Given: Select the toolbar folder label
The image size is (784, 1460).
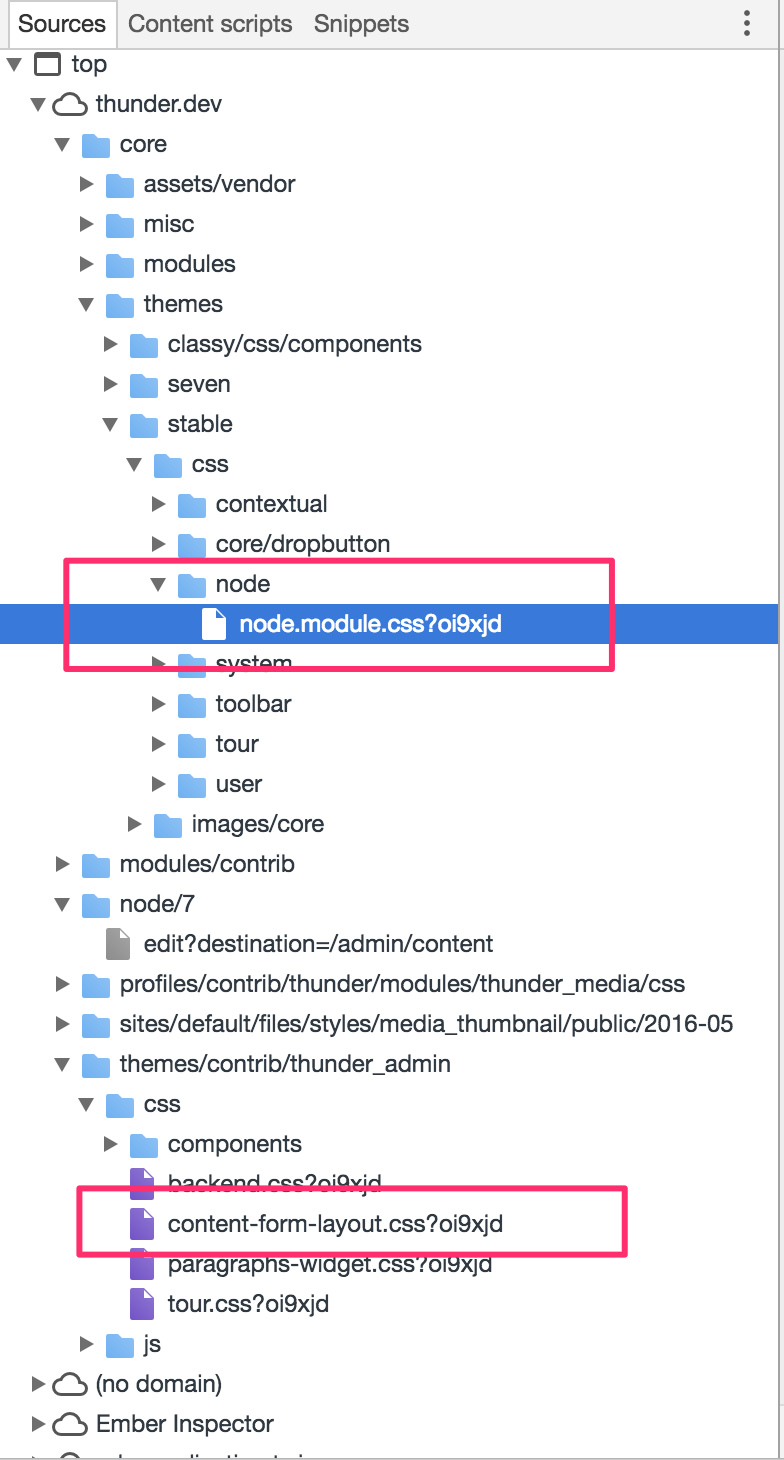Looking at the screenshot, I should [253, 704].
